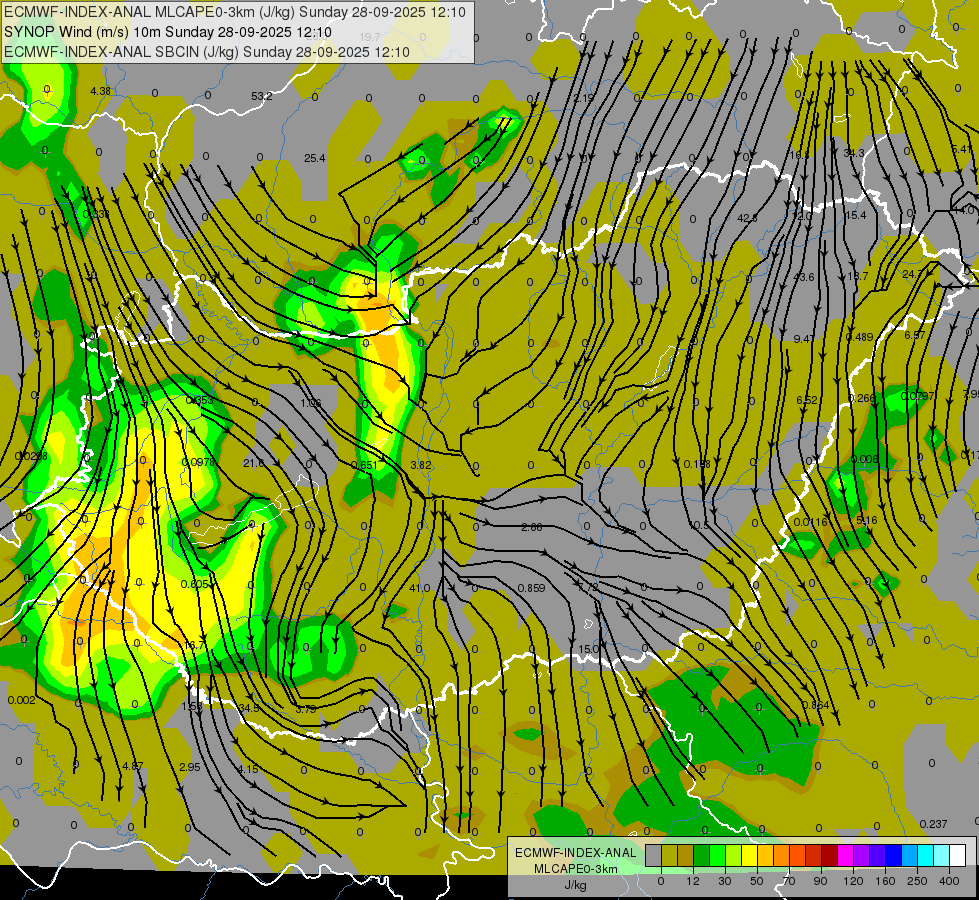Click the map value 4.87

[132, 766]
